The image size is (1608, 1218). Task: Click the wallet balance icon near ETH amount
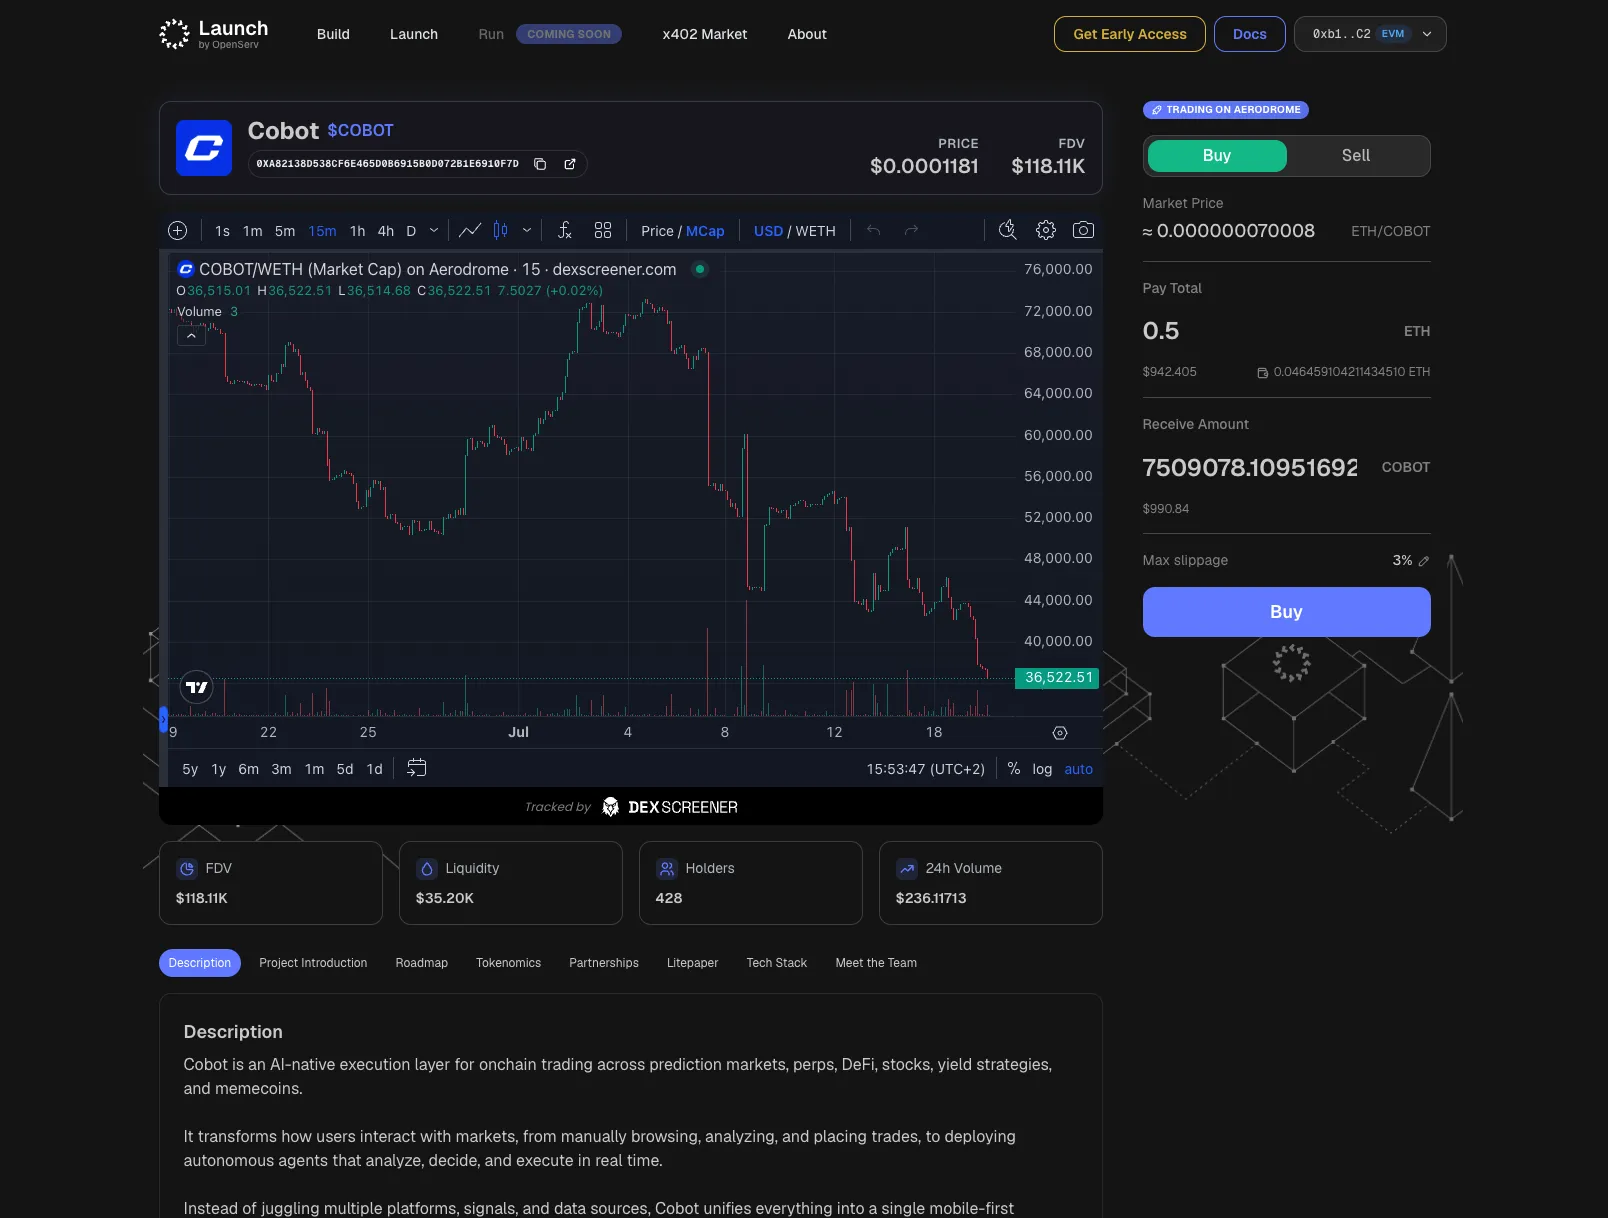point(1263,373)
